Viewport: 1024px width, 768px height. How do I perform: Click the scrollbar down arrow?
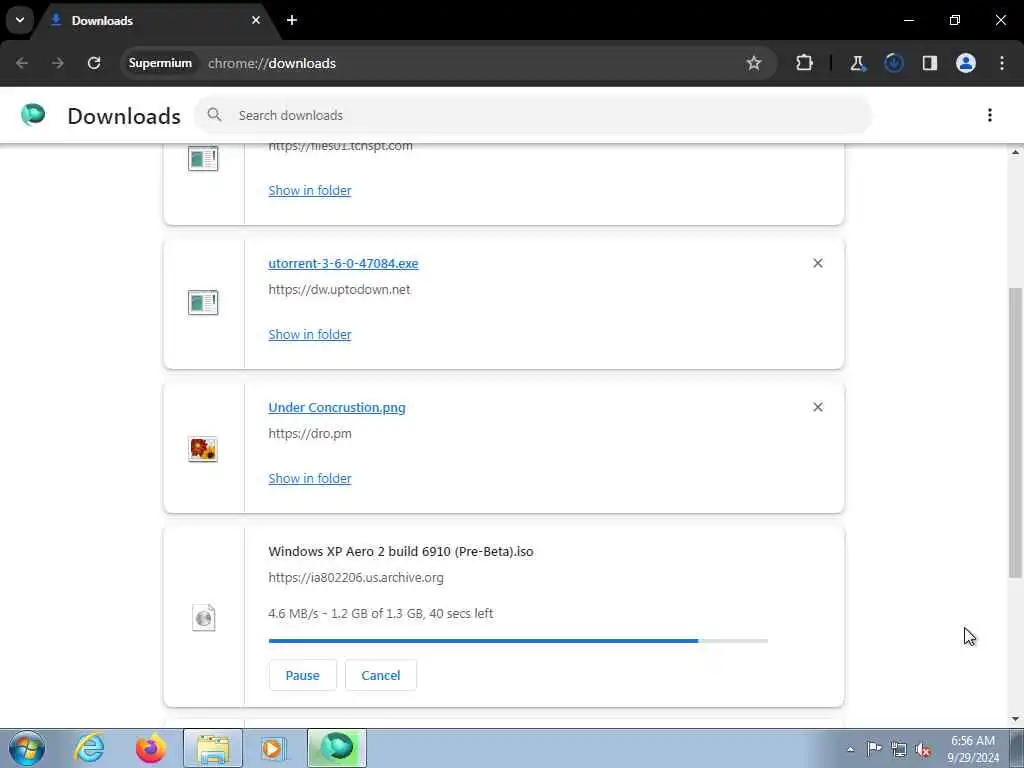(1015, 719)
